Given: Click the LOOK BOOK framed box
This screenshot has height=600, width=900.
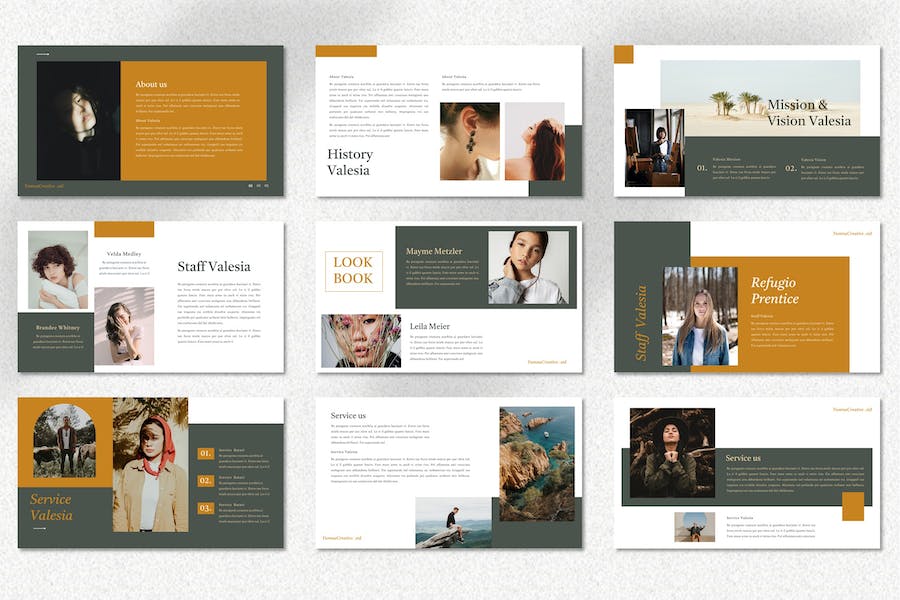Looking at the screenshot, I should (x=353, y=270).
